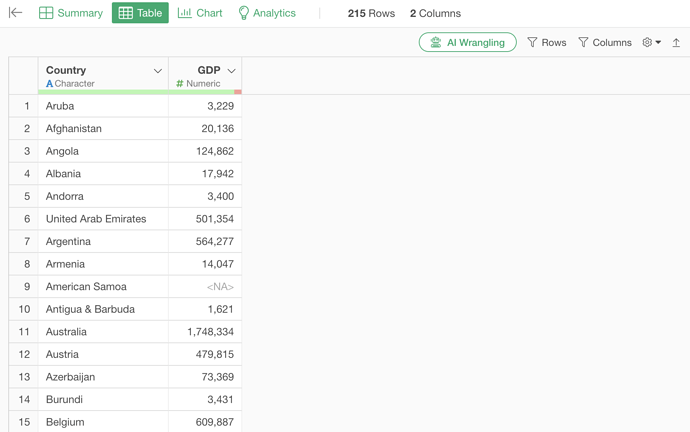Click the collapse sidebar arrow icon
690x432 pixels.
click(x=15, y=13)
